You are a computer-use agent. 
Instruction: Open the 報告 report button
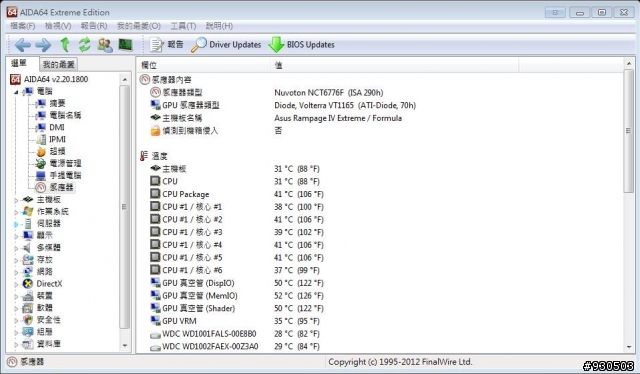167,45
